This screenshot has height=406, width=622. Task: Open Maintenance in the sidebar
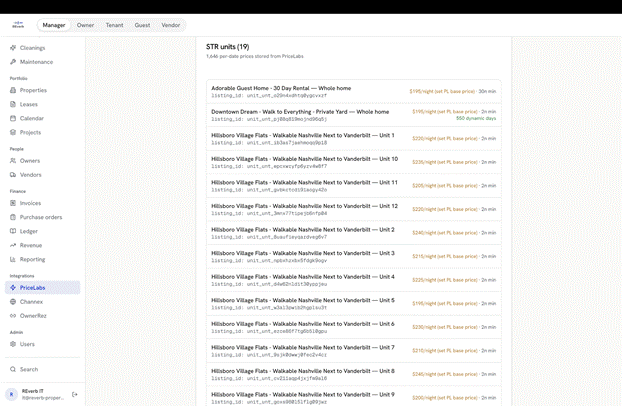(42, 62)
